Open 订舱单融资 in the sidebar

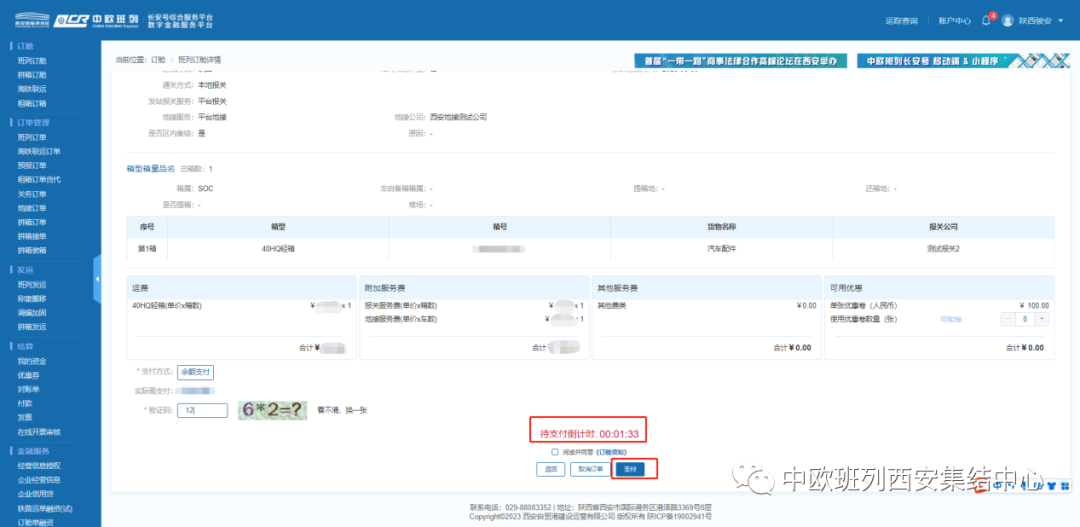[x=35, y=522]
